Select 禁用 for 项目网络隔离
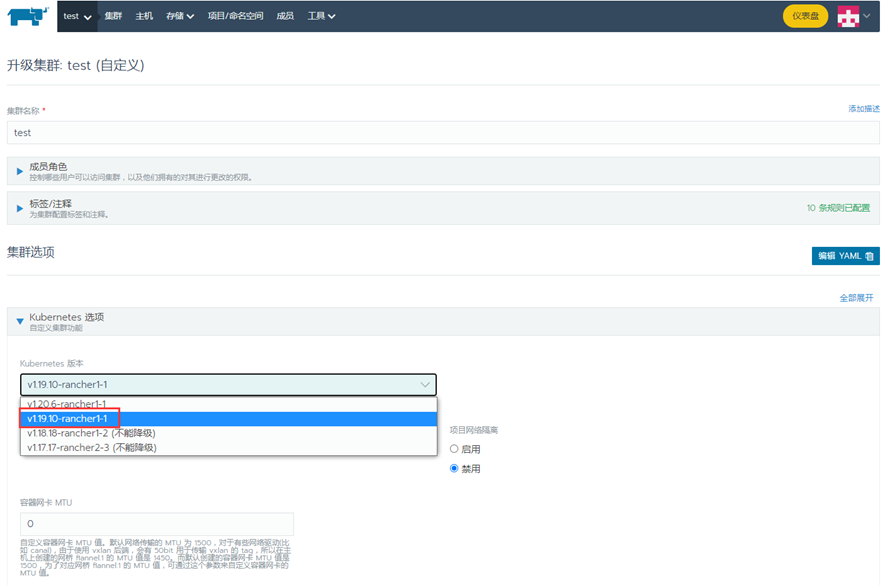The image size is (890, 585). (x=454, y=469)
